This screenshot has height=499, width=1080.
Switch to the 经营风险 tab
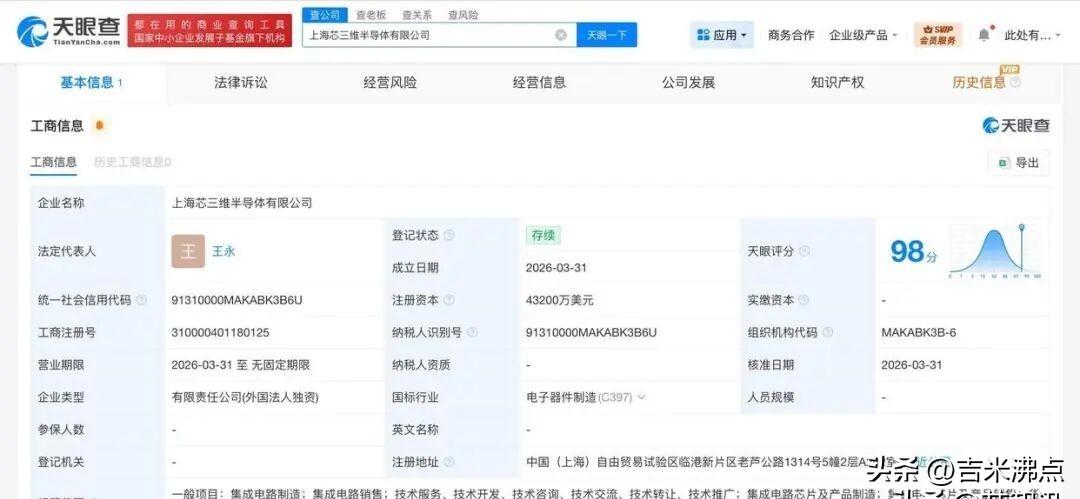(x=390, y=83)
